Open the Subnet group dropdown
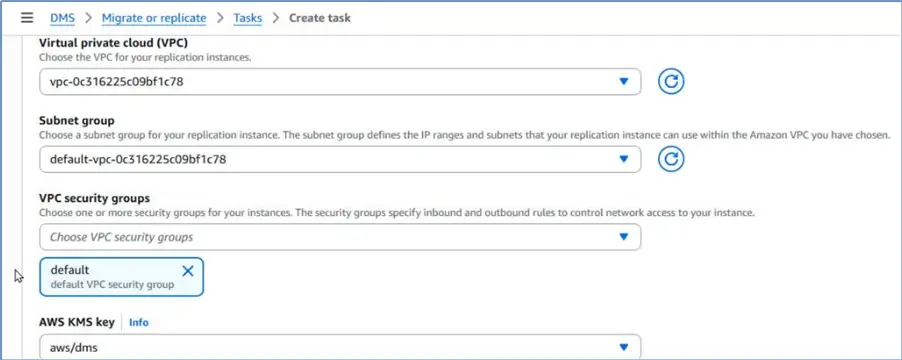The height and width of the screenshot is (360, 902). [x=340, y=159]
